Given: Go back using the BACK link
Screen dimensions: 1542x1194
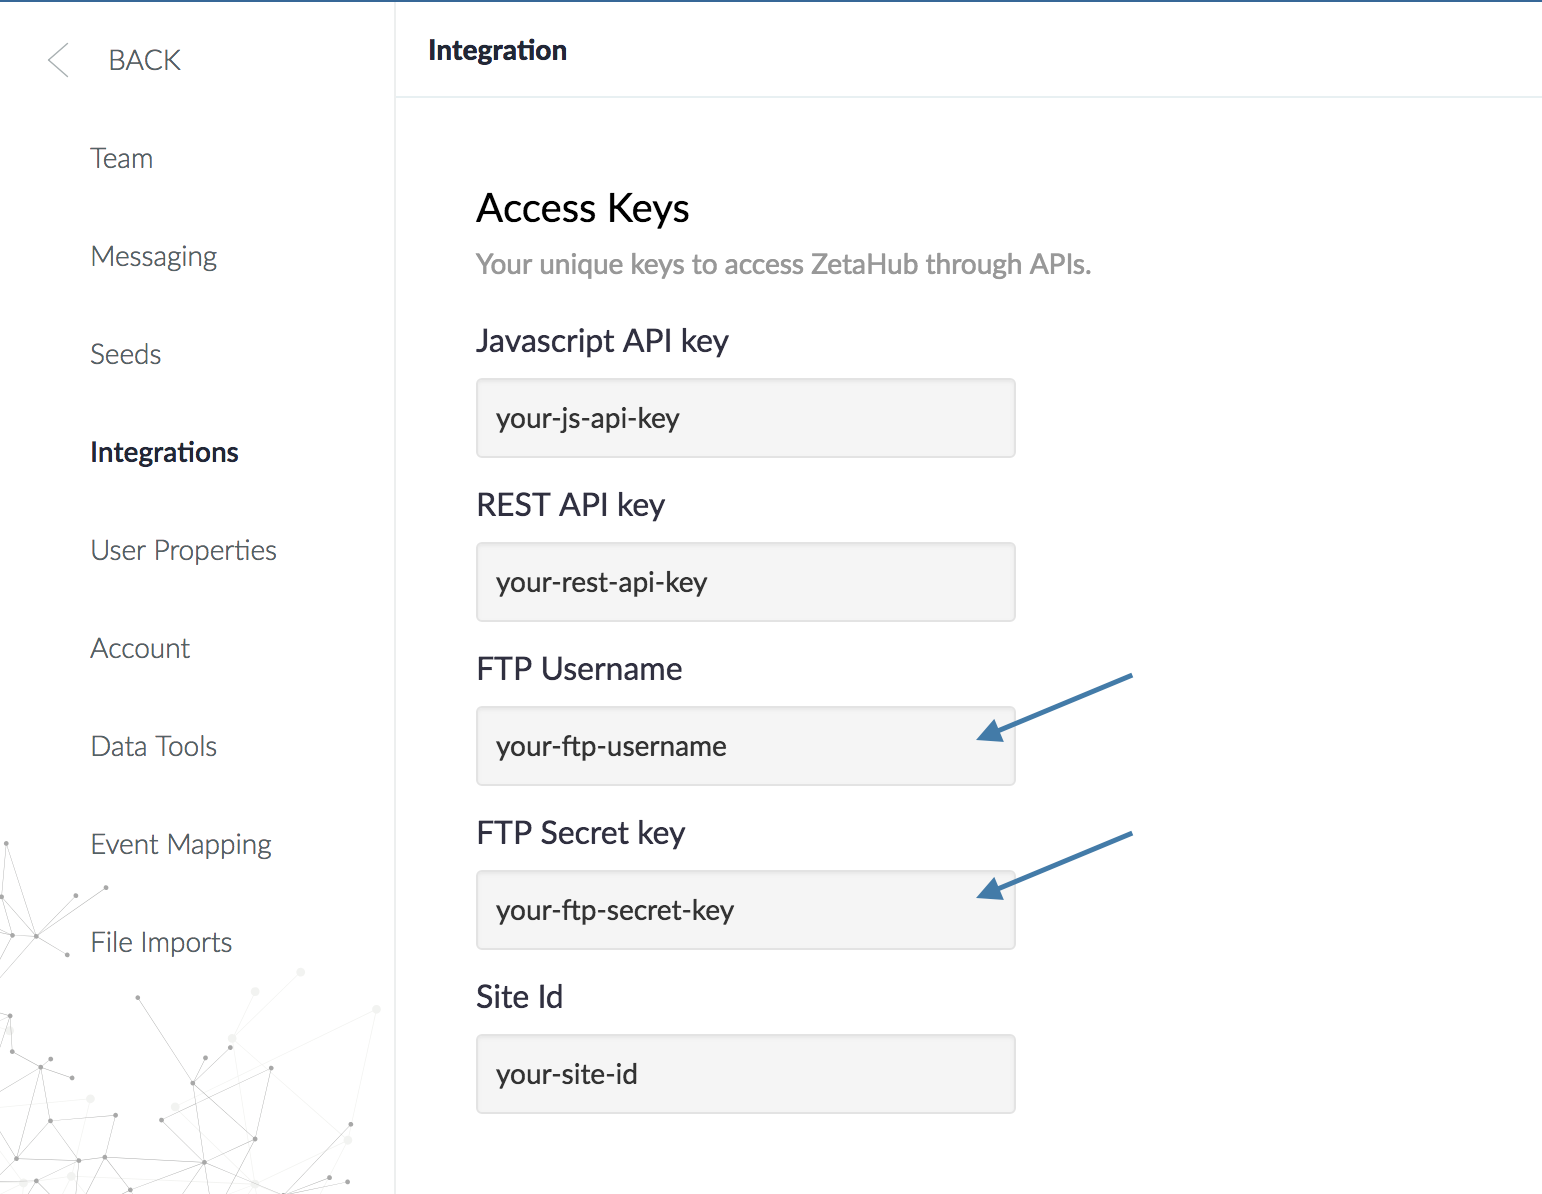Looking at the screenshot, I should [x=144, y=60].
